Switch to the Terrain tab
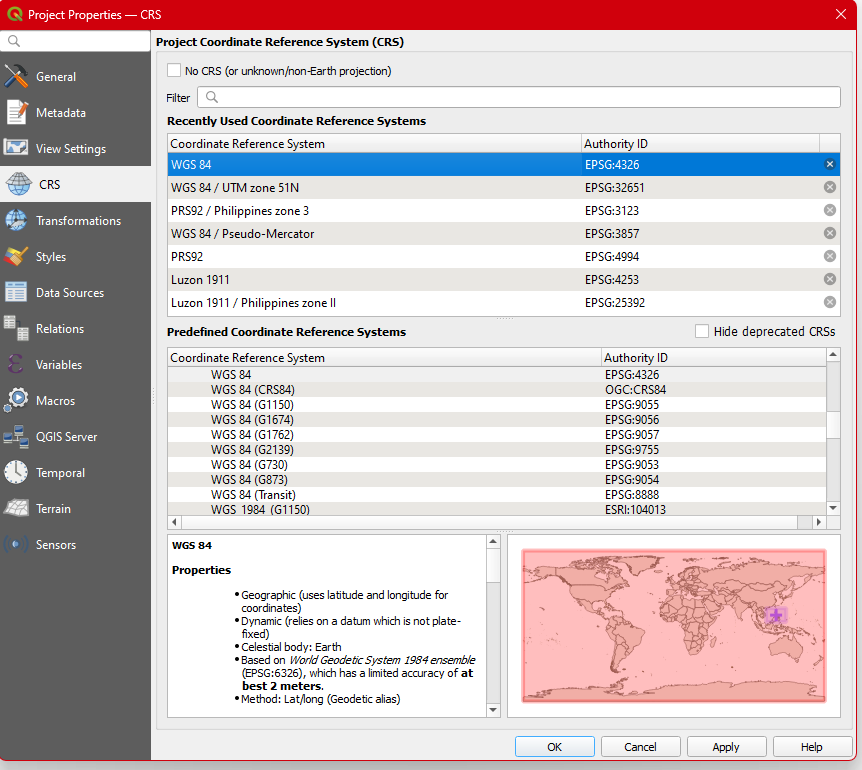Screen dimensions: 862x770 (53, 509)
